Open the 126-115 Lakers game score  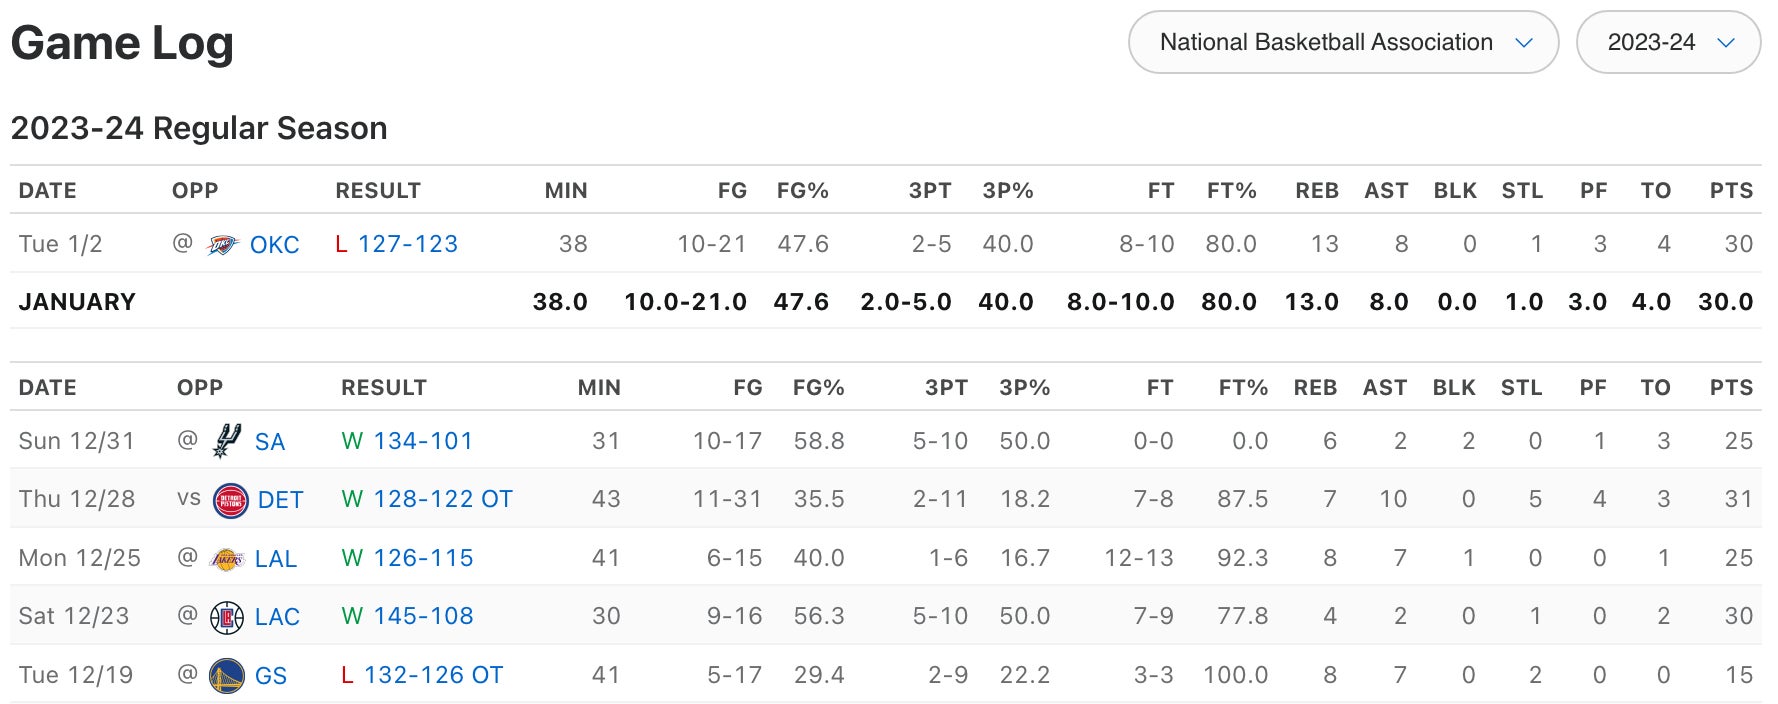pos(423,558)
